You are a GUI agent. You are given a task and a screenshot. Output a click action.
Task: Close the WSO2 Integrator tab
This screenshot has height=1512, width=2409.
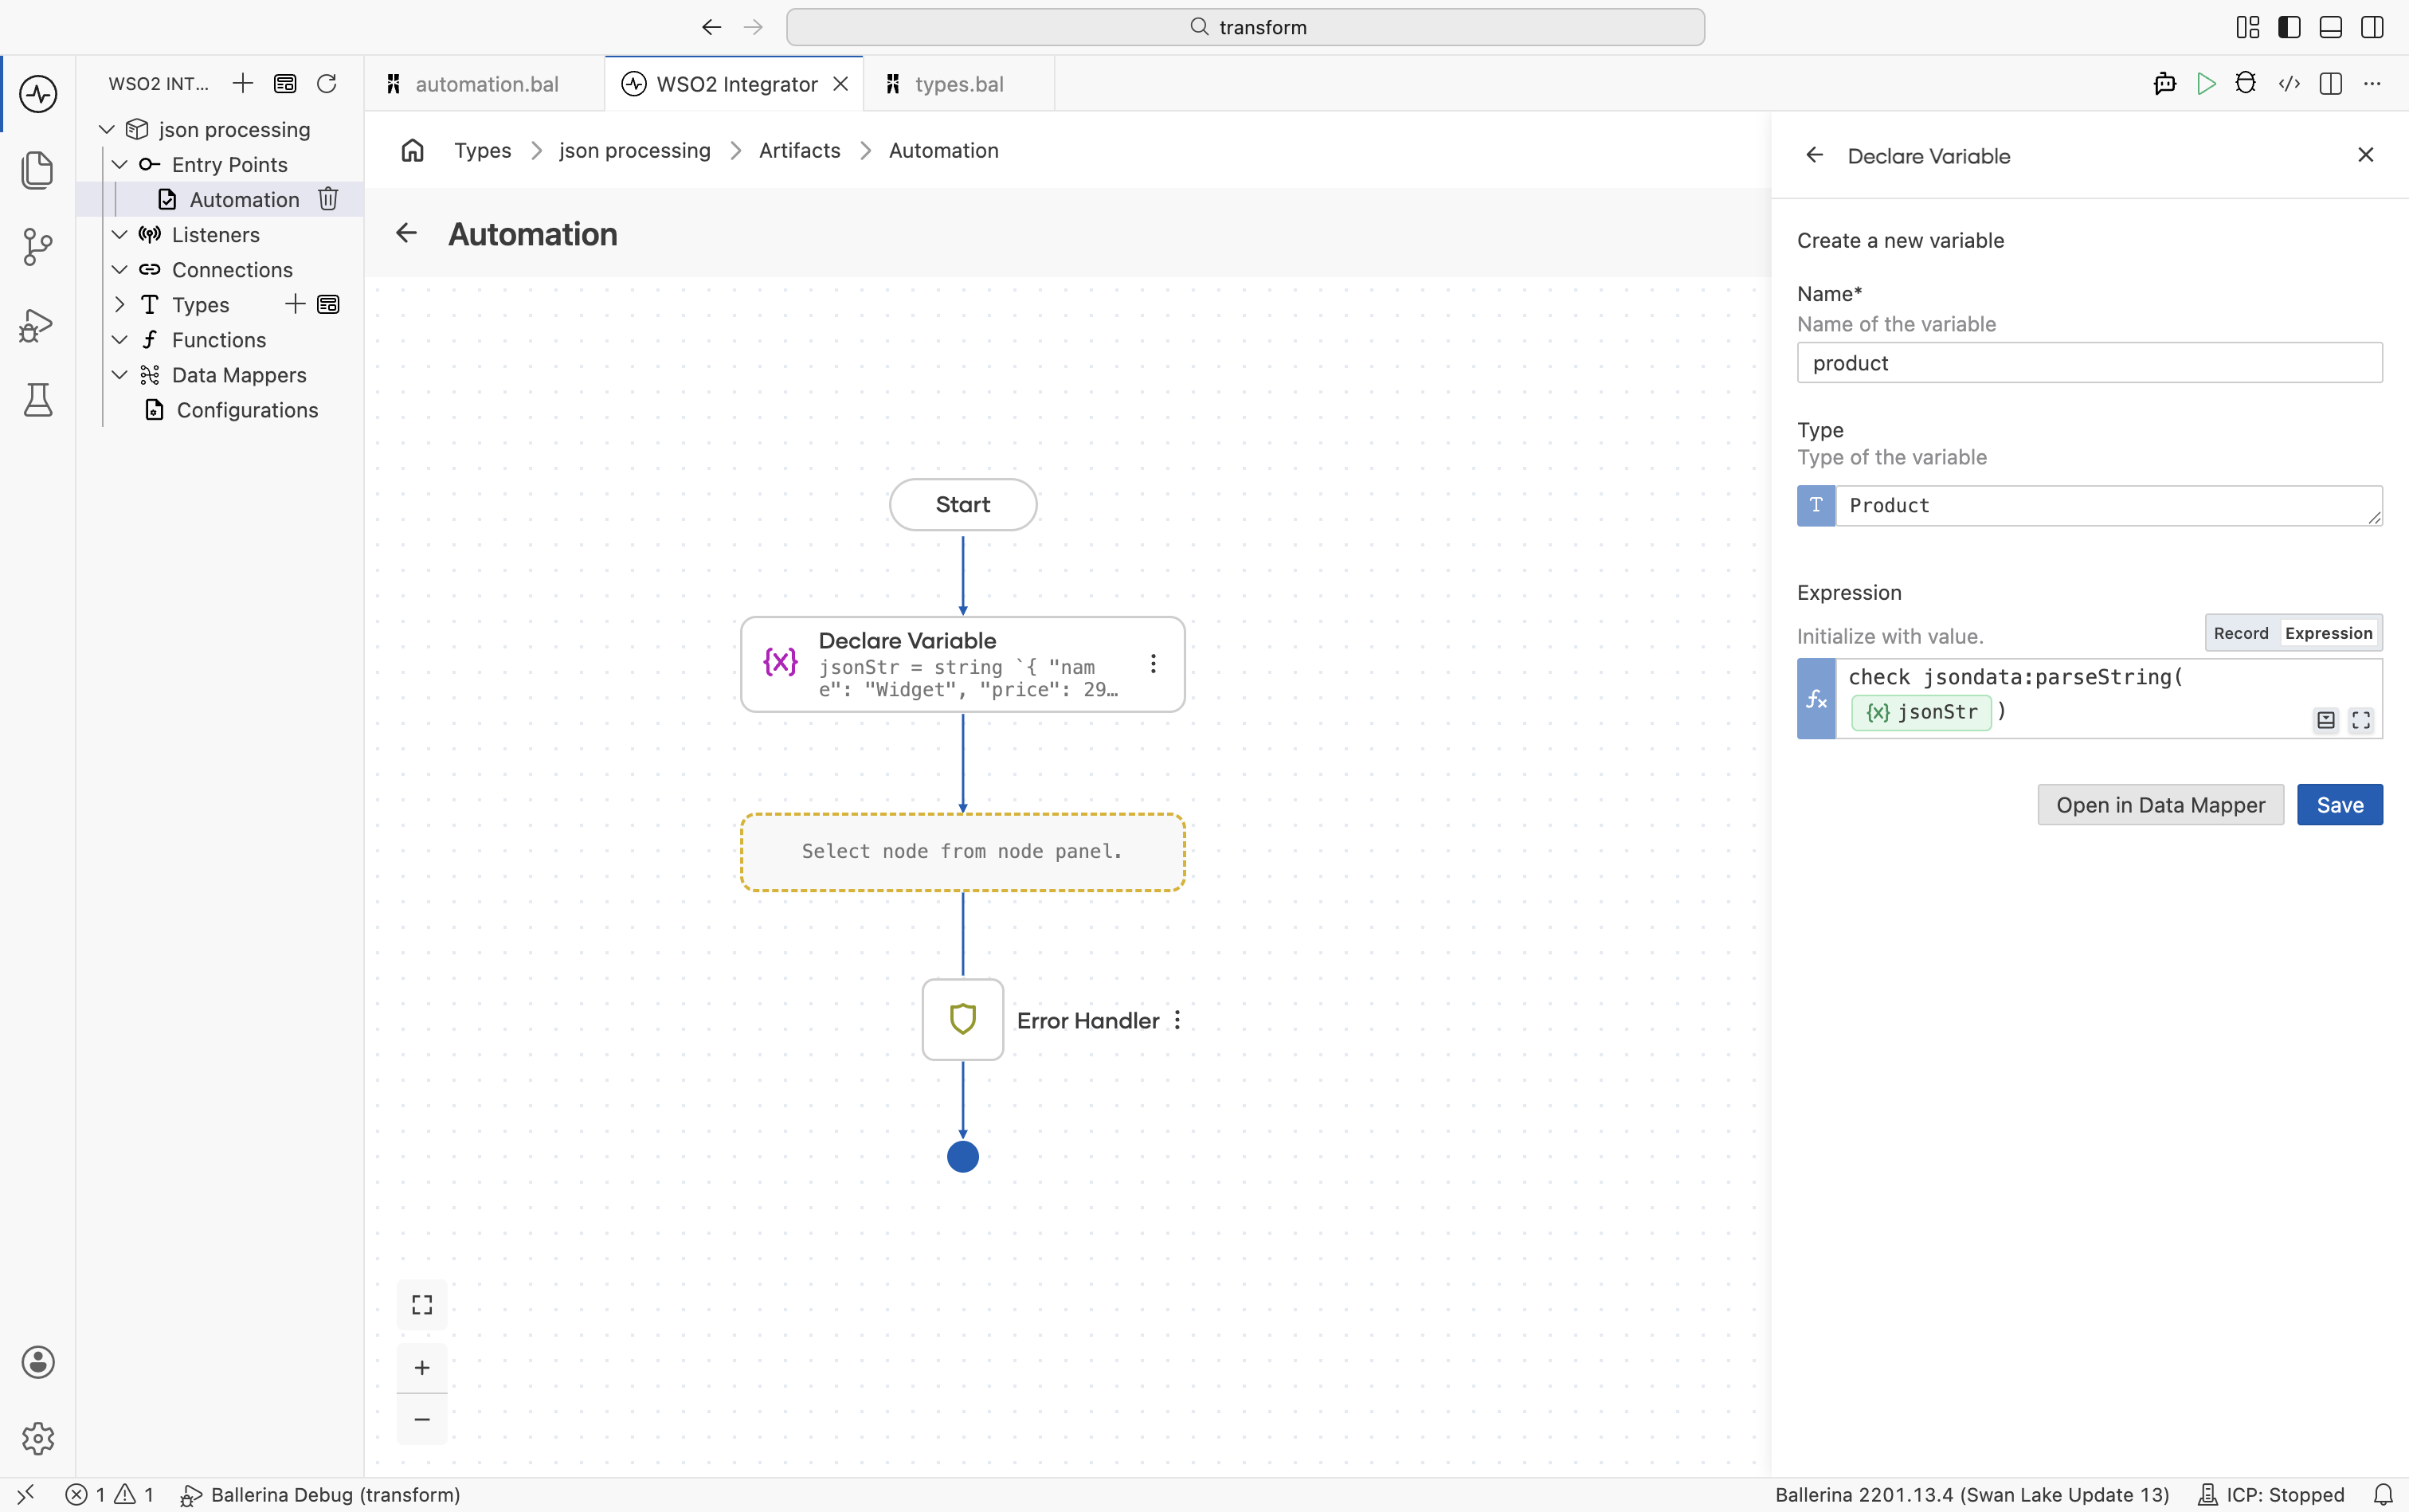pos(841,84)
